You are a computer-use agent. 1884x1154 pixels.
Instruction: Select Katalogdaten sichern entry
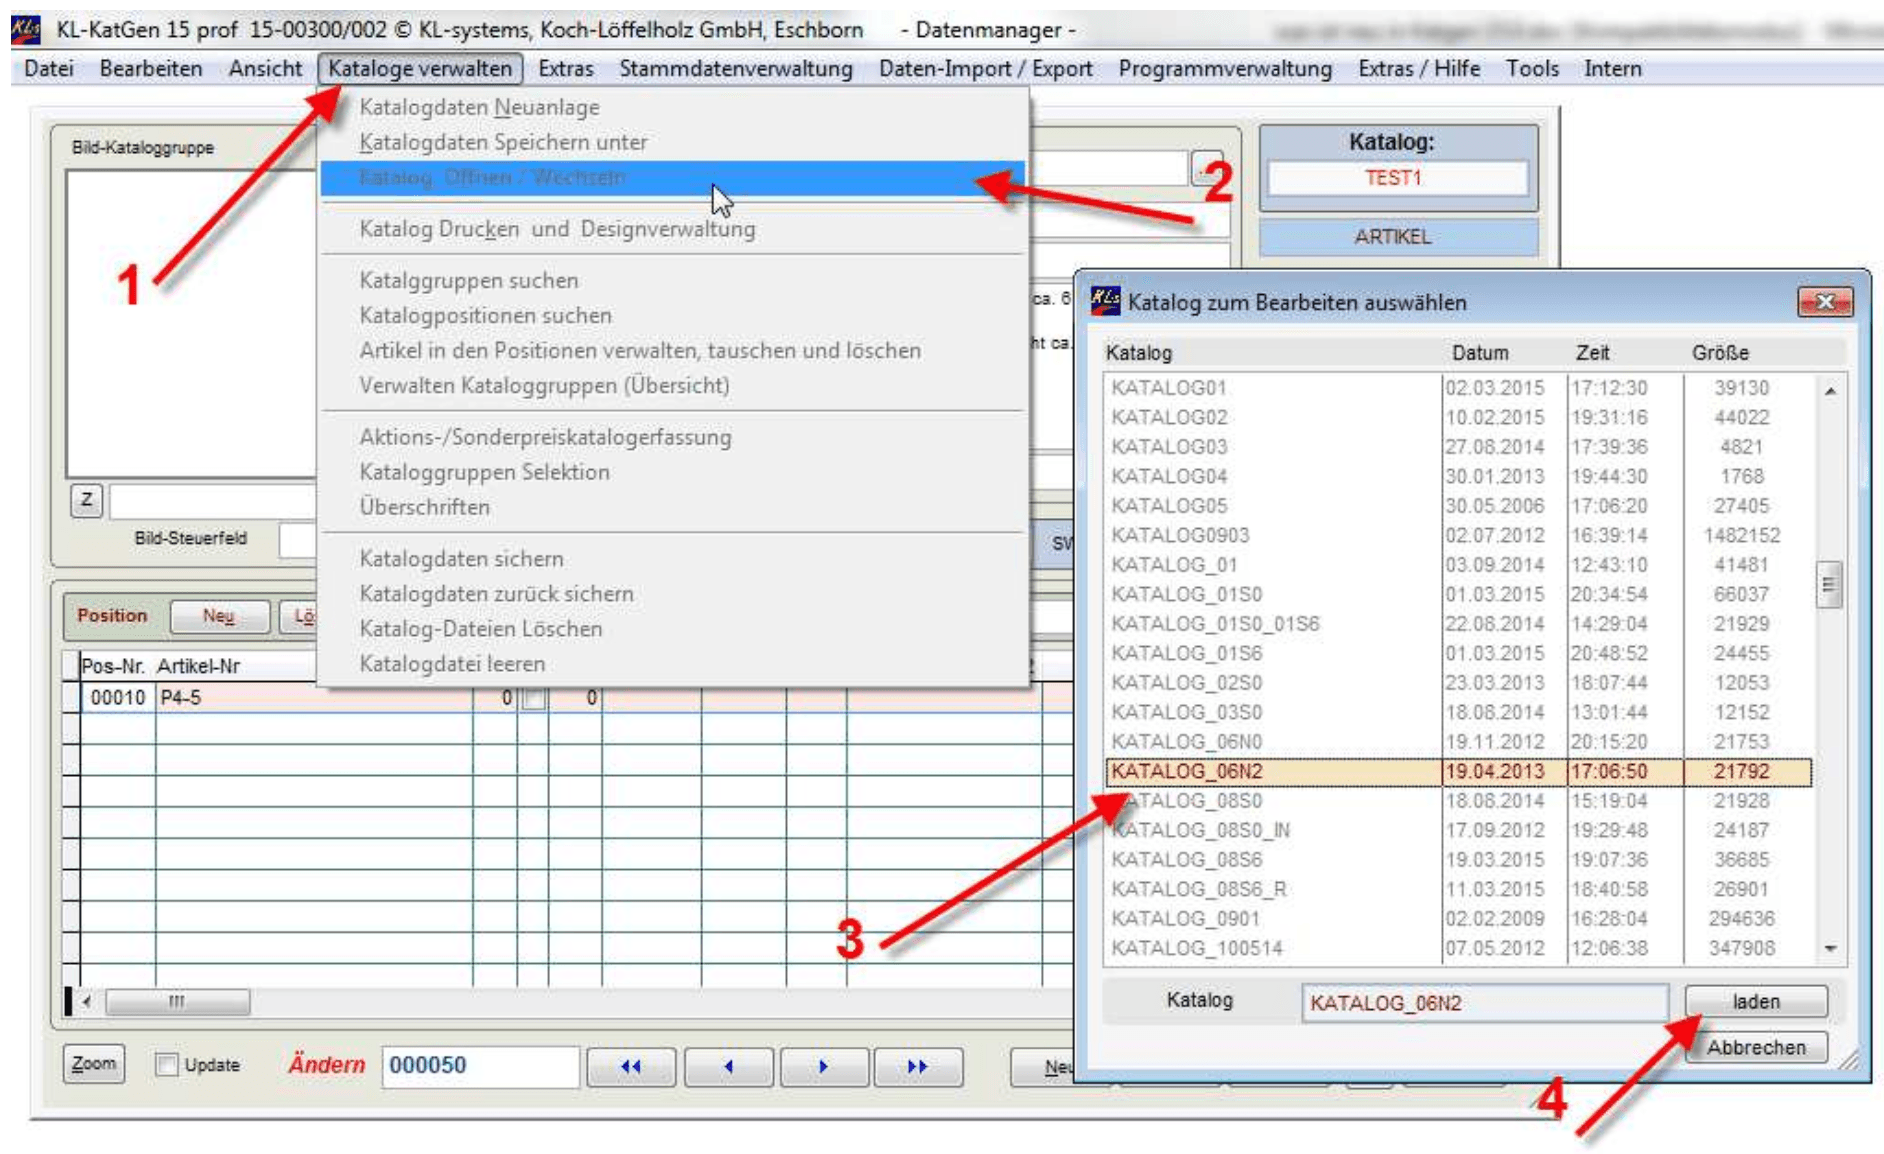point(673,559)
